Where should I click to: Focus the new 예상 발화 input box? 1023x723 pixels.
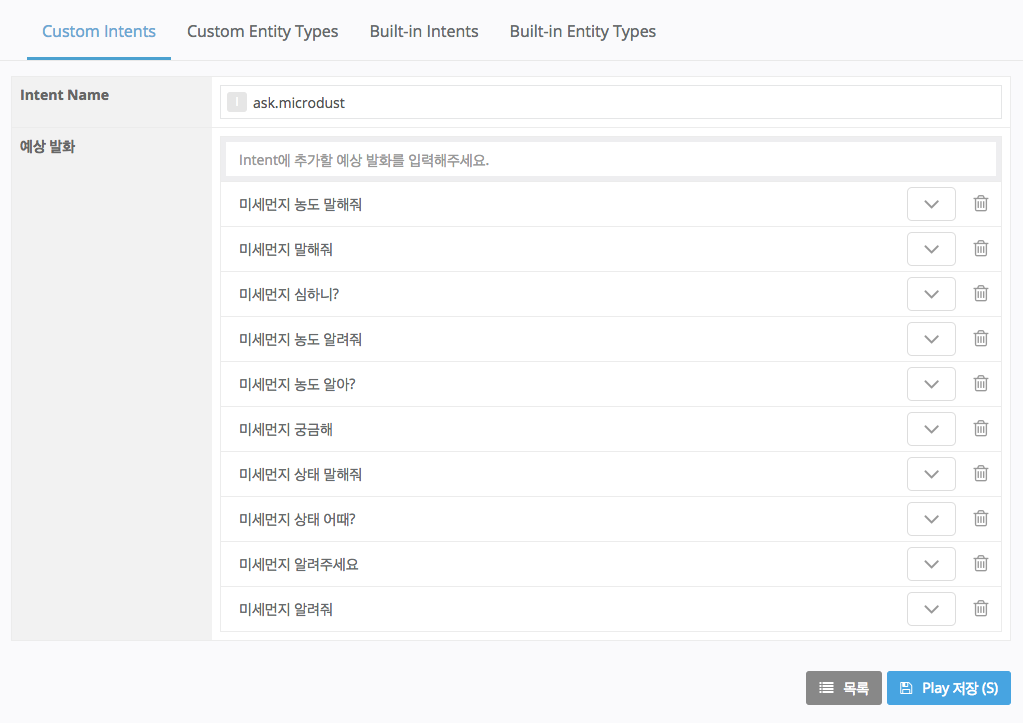610,159
